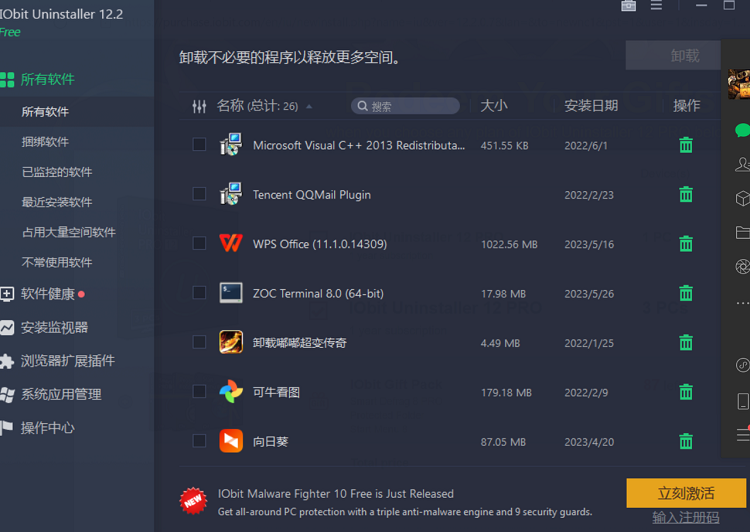
Task: Click the cube icon in right sidebar
Action: (742, 198)
